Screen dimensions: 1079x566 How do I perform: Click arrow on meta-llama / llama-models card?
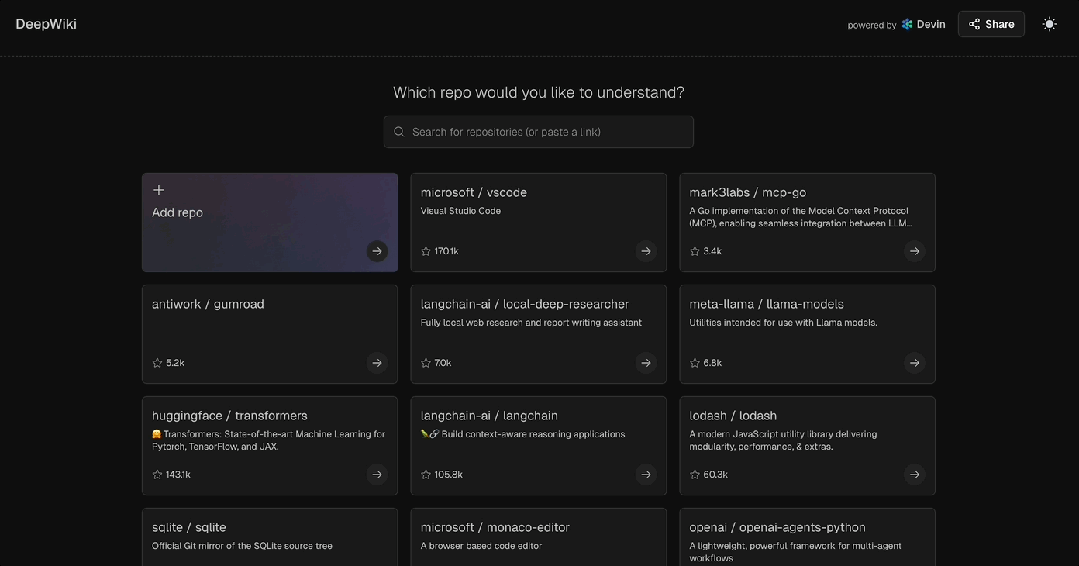click(914, 362)
